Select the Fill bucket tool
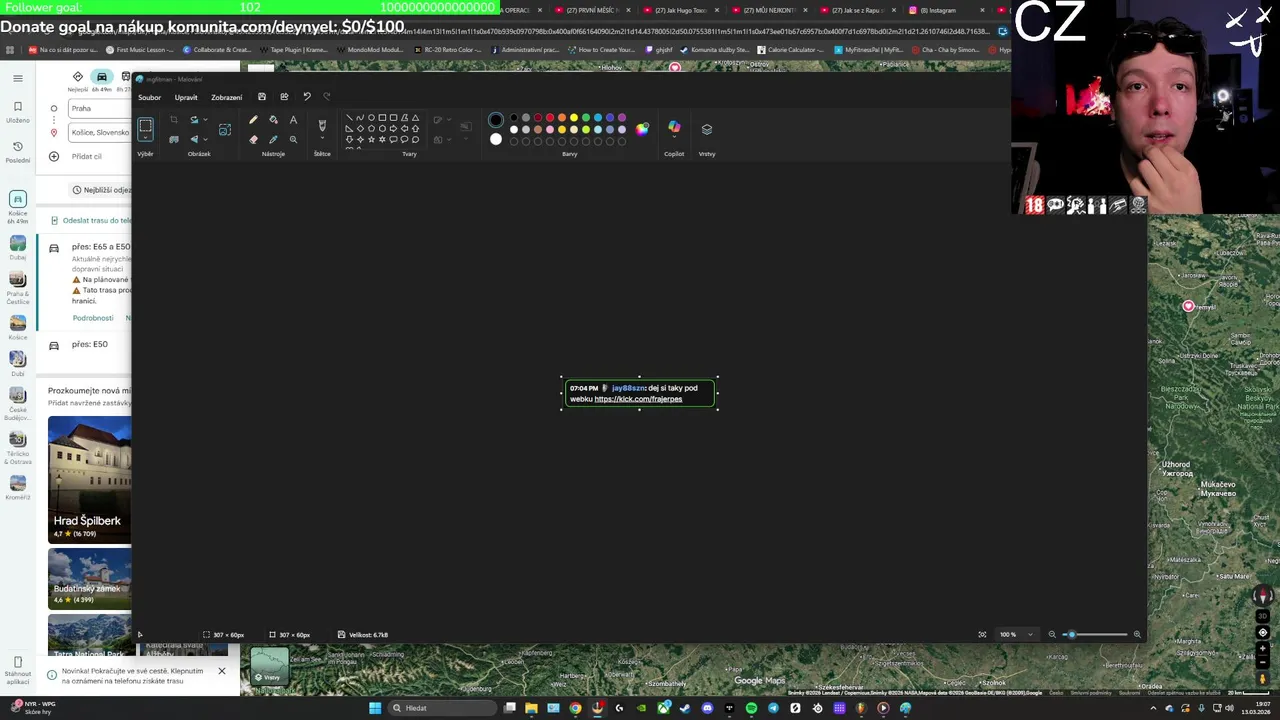 274,119
